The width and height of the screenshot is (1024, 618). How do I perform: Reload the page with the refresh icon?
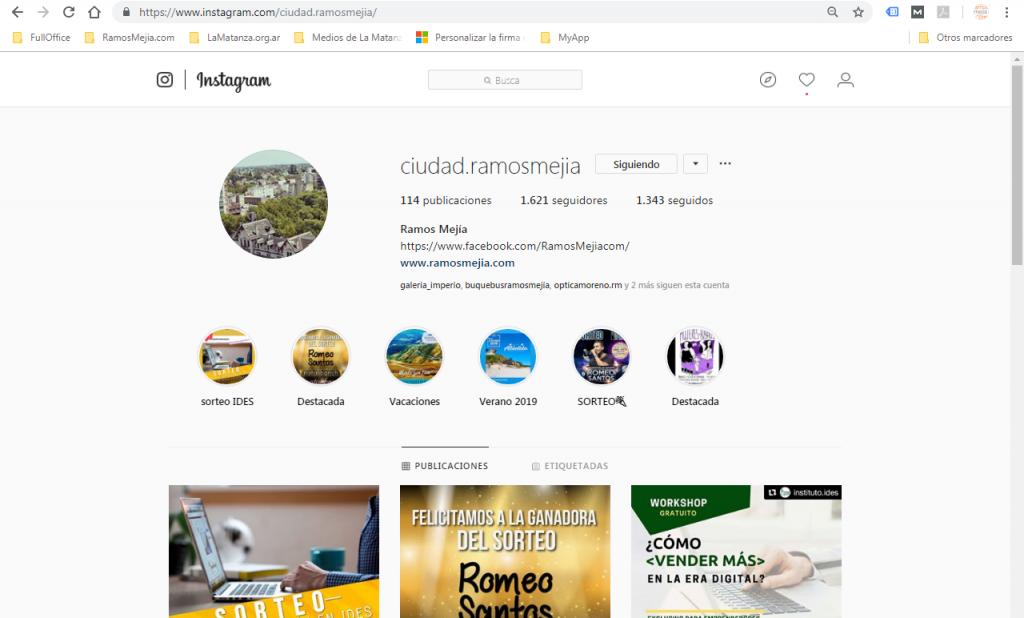[x=69, y=12]
